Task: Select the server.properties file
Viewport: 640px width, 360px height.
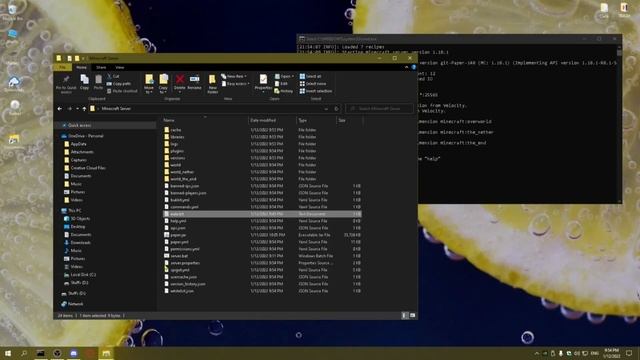Action: [185, 263]
